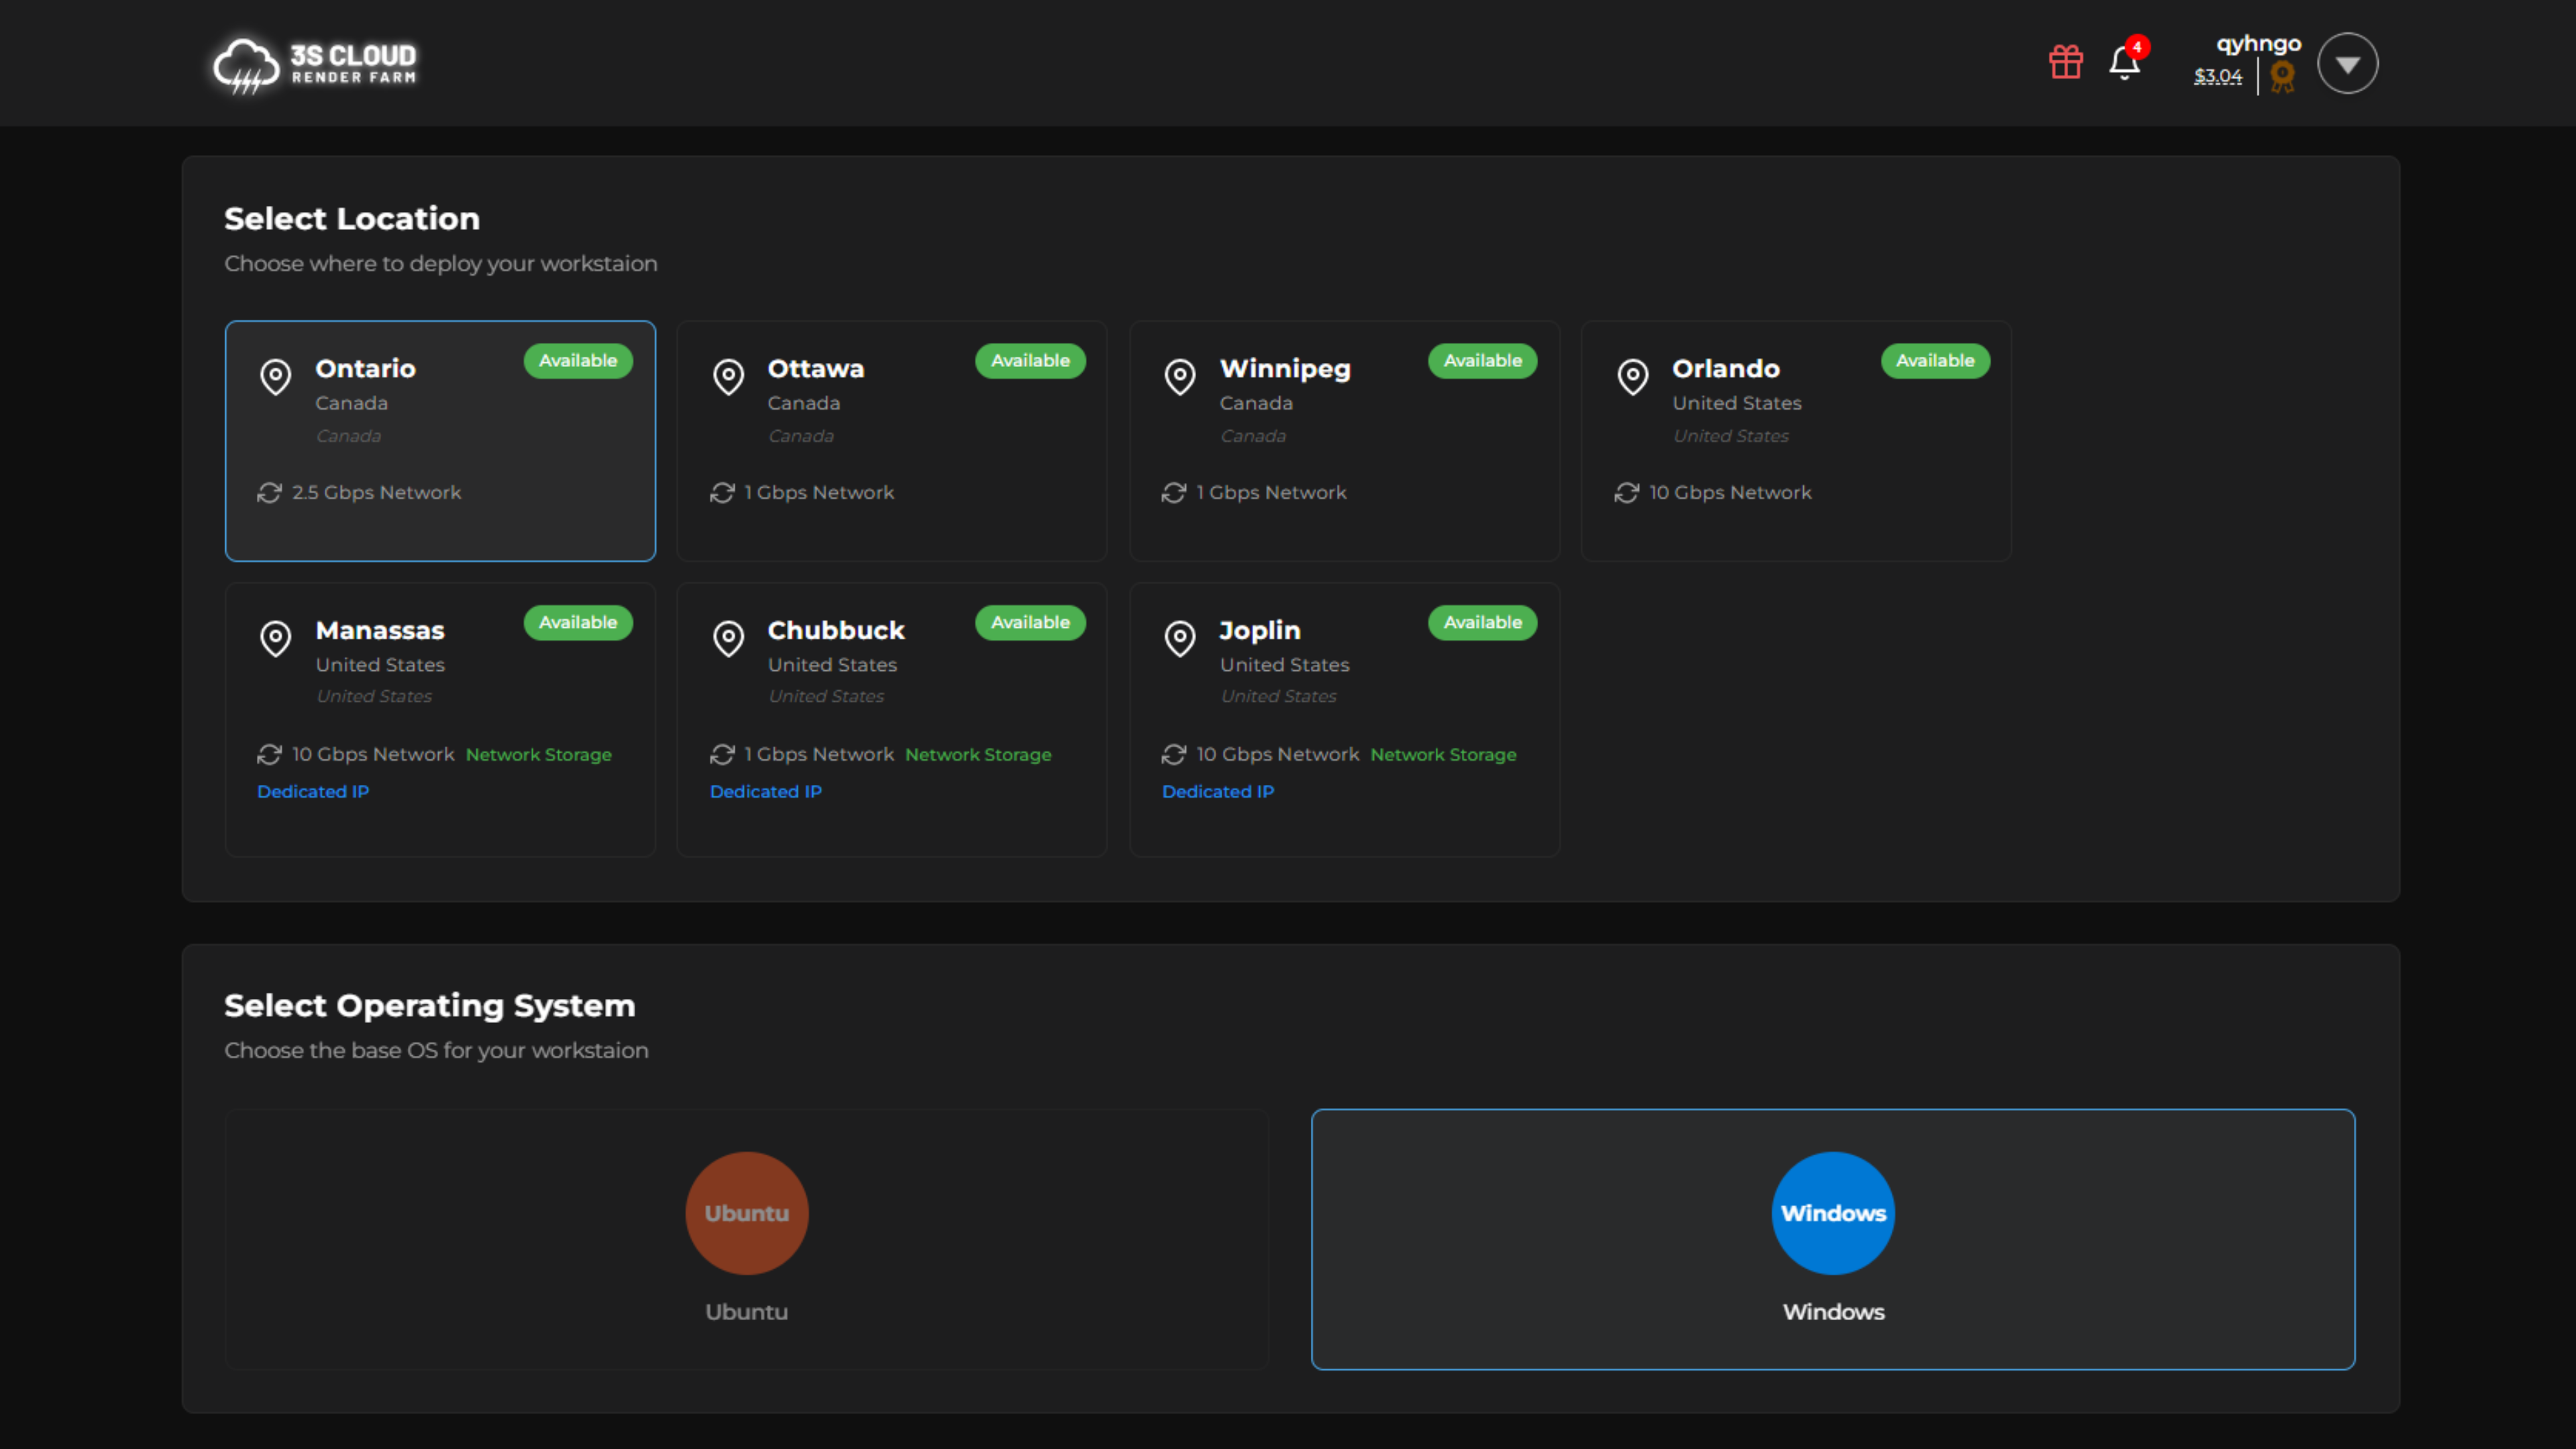Click the blue Windows circle logo
The height and width of the screenshot is (1449, 2576).
click(1832, 1212)
